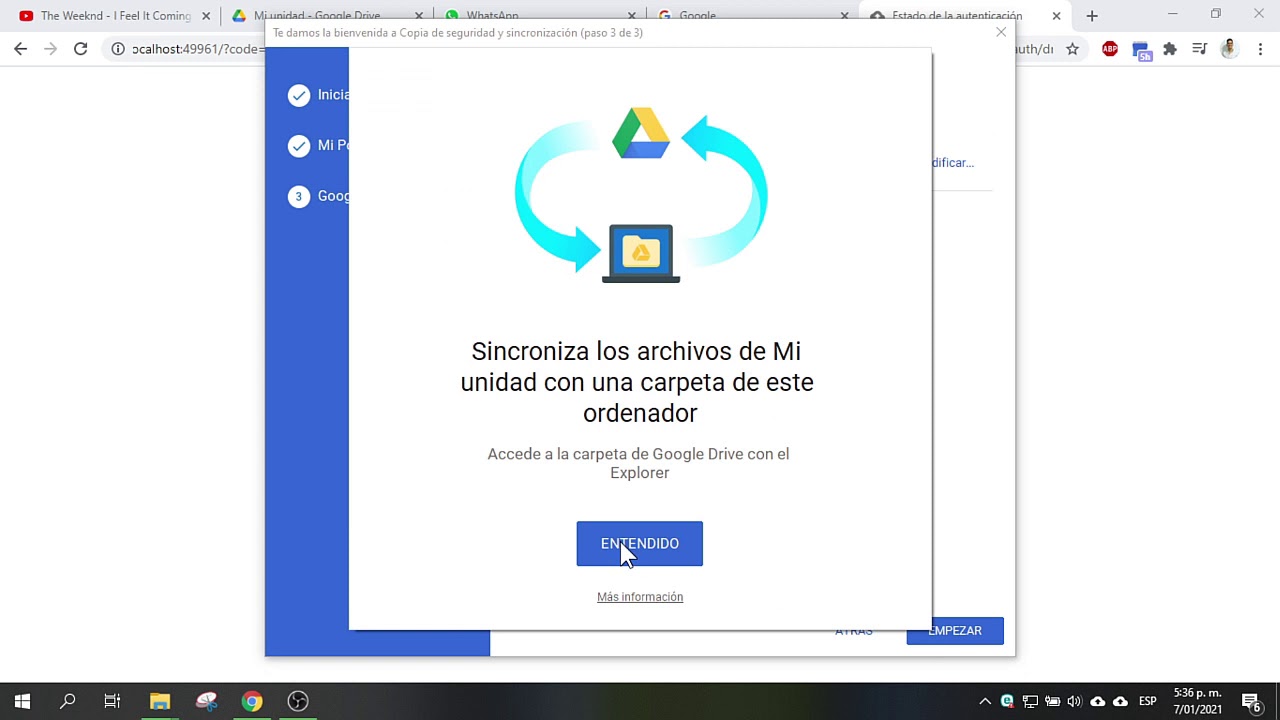Open the Windows Start menu
Image resolution: width=1280 pixels, height=720 pixels.
point(22,701)
